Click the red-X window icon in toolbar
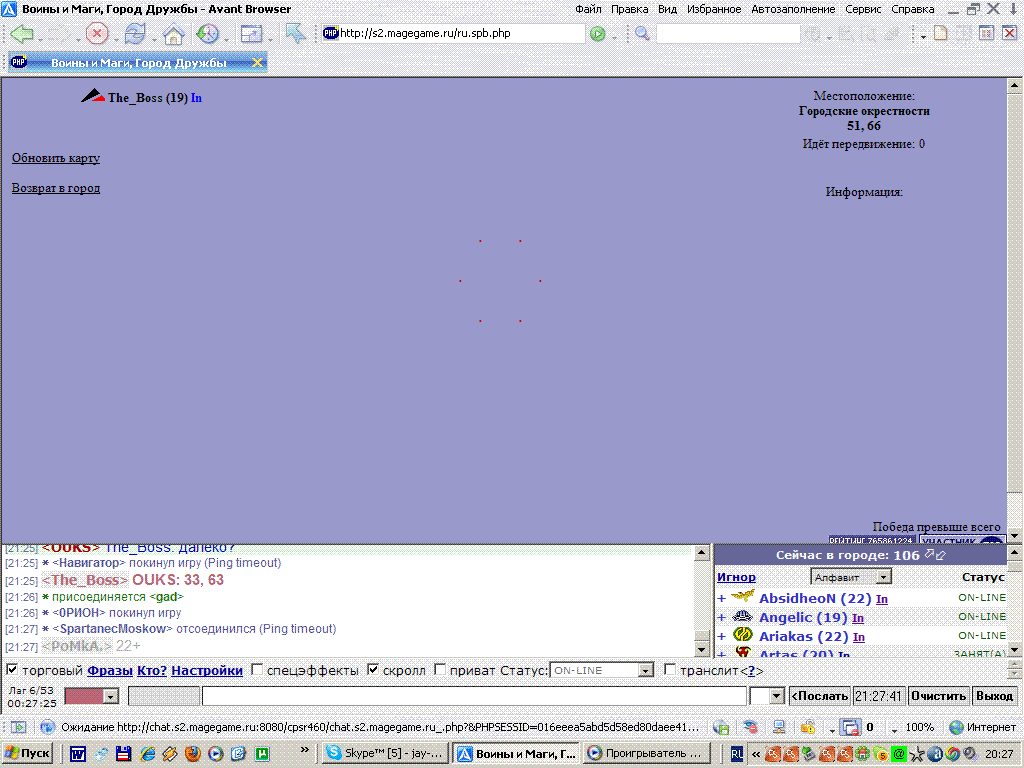The width and height of the screenshot is (1024, 768). tap(1010, 33)
